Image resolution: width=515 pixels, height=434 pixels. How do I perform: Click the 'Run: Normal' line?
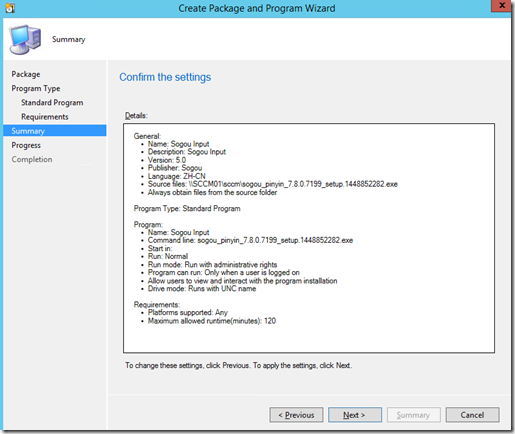coord(168,256)
